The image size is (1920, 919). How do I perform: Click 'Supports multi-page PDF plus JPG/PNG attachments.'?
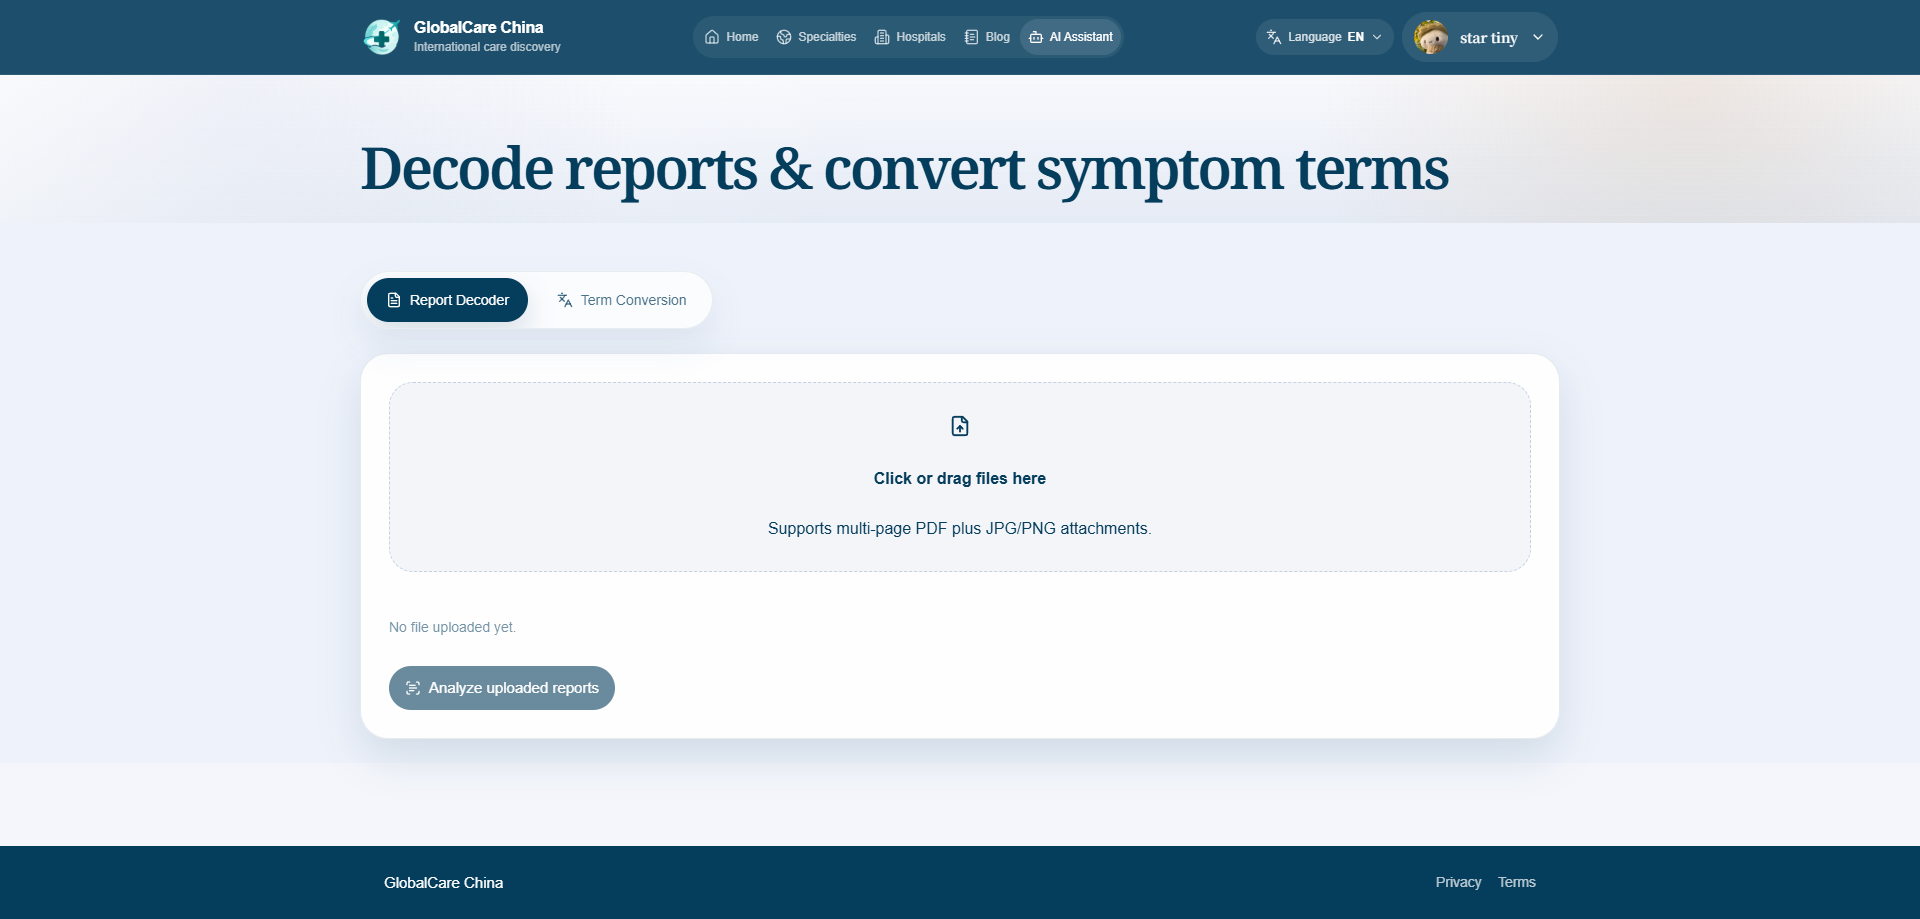(x=960, y=528)
